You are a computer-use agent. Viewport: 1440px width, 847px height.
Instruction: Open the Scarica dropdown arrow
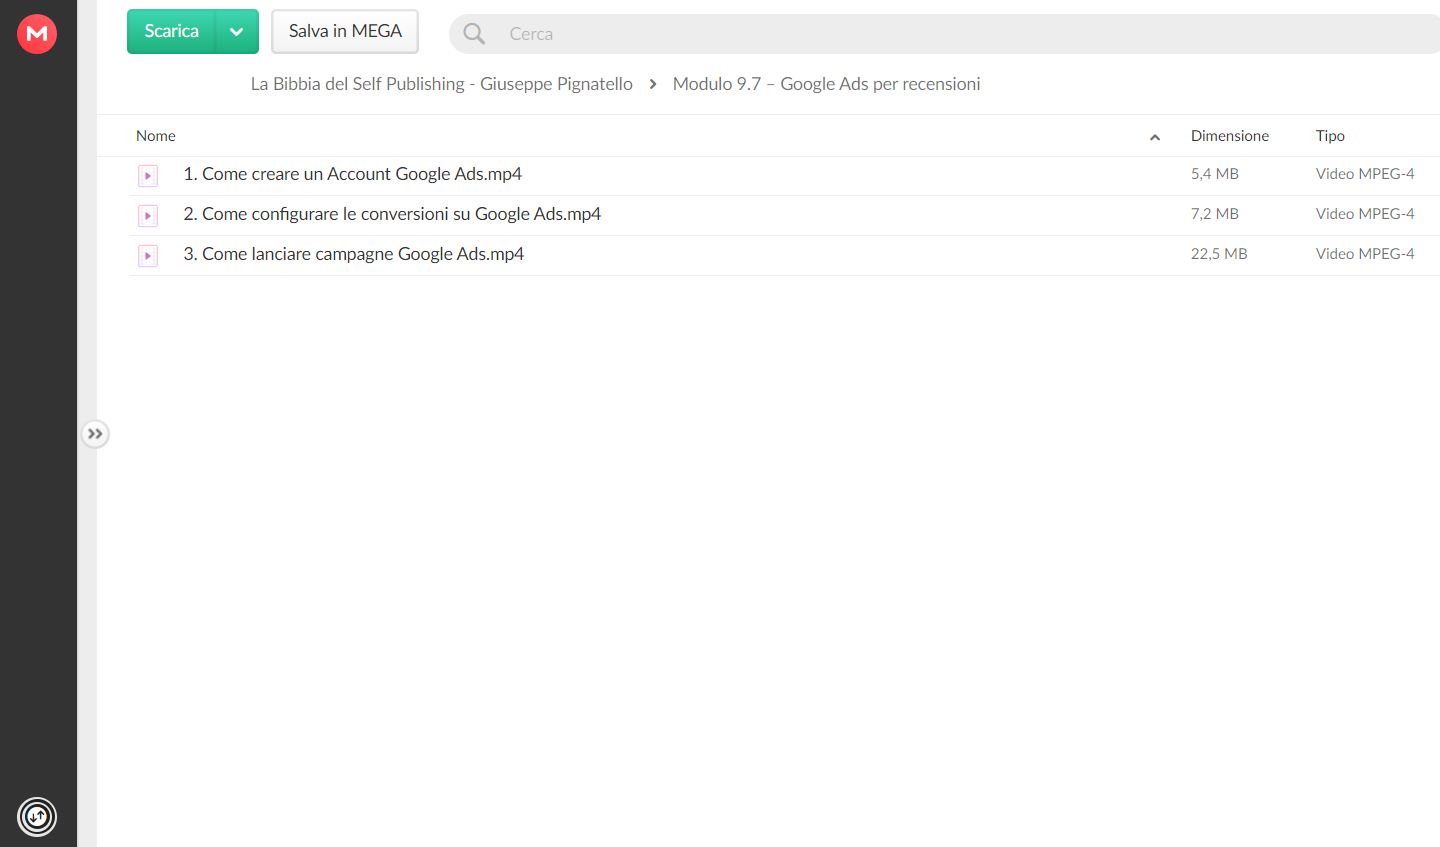click(x=237, y=32)
